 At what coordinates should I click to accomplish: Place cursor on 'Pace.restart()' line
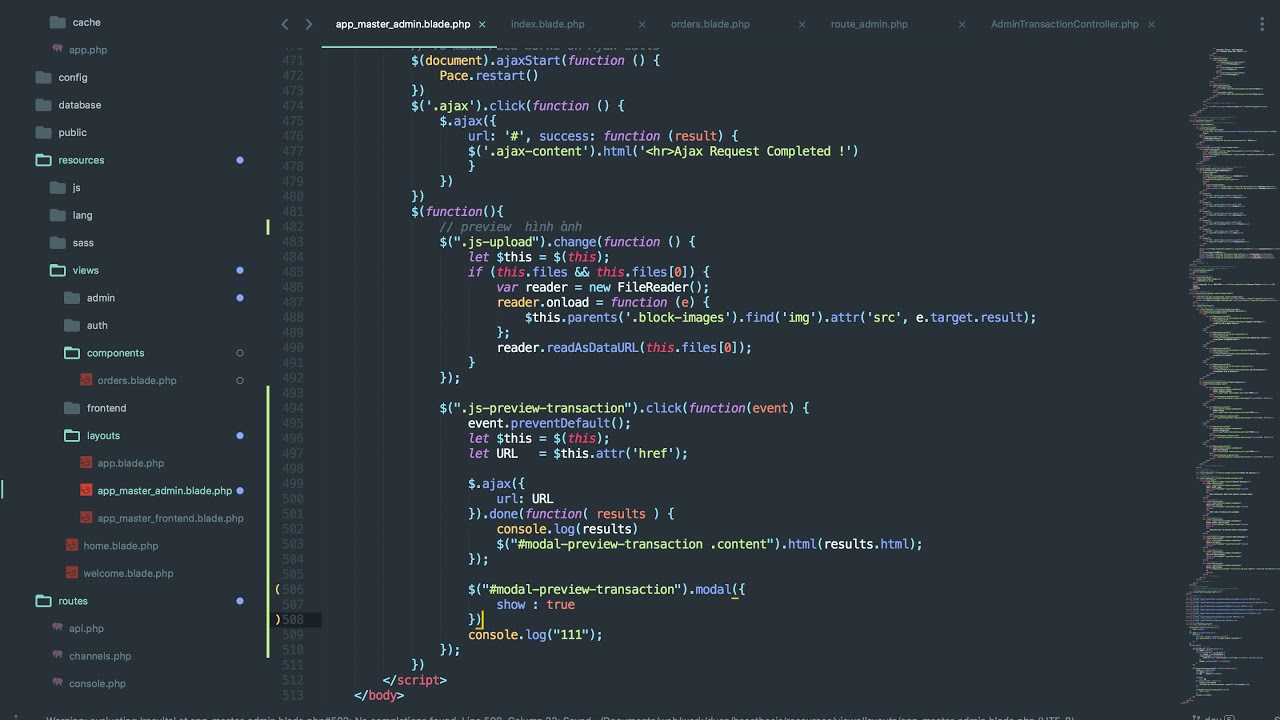coord(489,75)
